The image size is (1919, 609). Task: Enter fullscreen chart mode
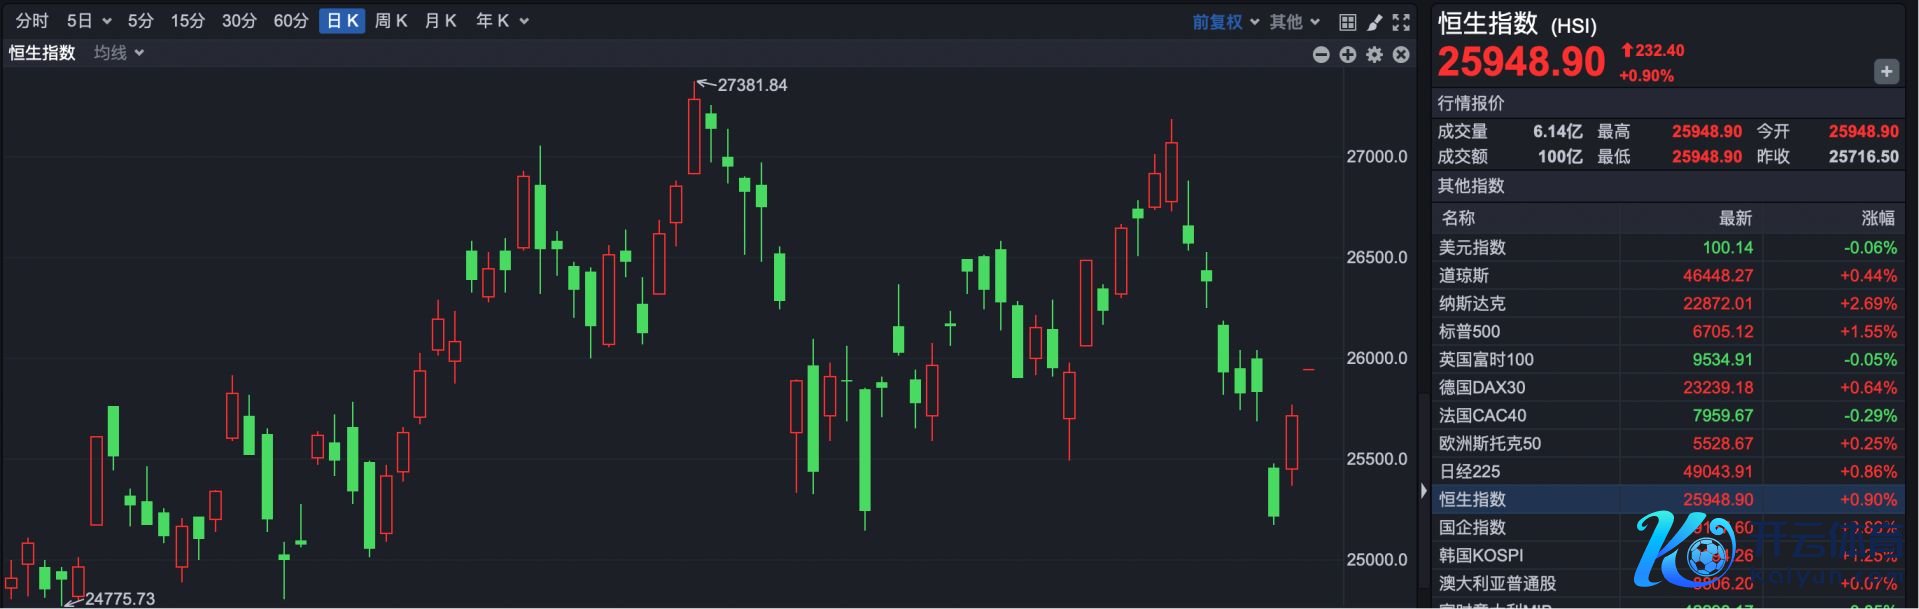1402,22
